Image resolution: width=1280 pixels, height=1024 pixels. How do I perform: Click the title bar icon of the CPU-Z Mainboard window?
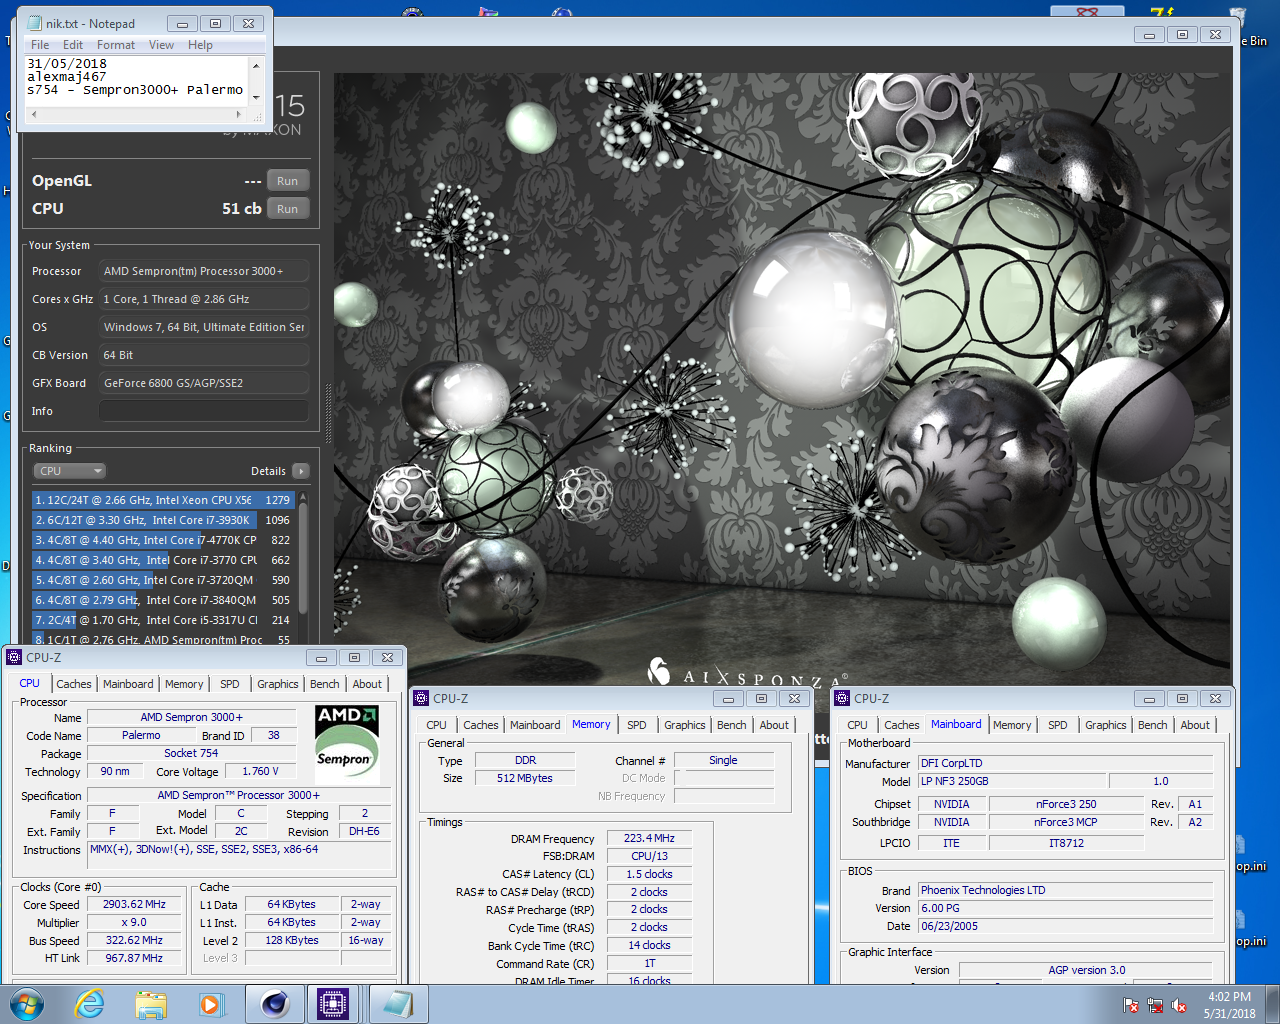point(842,698)
